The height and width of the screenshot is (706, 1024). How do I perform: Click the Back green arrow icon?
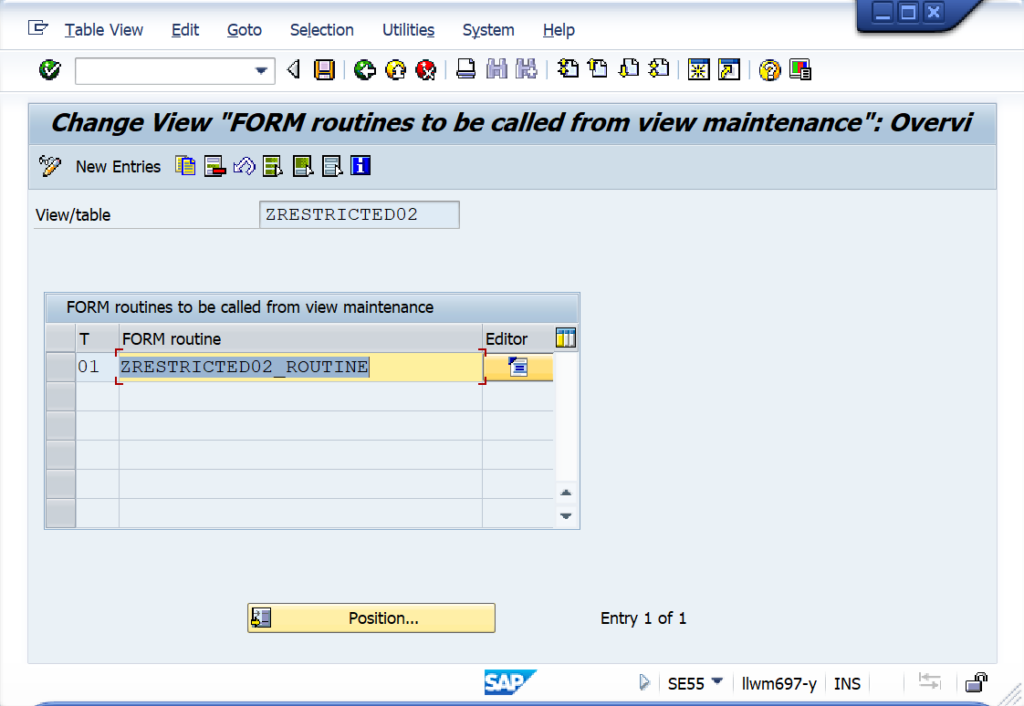point(364,70)
